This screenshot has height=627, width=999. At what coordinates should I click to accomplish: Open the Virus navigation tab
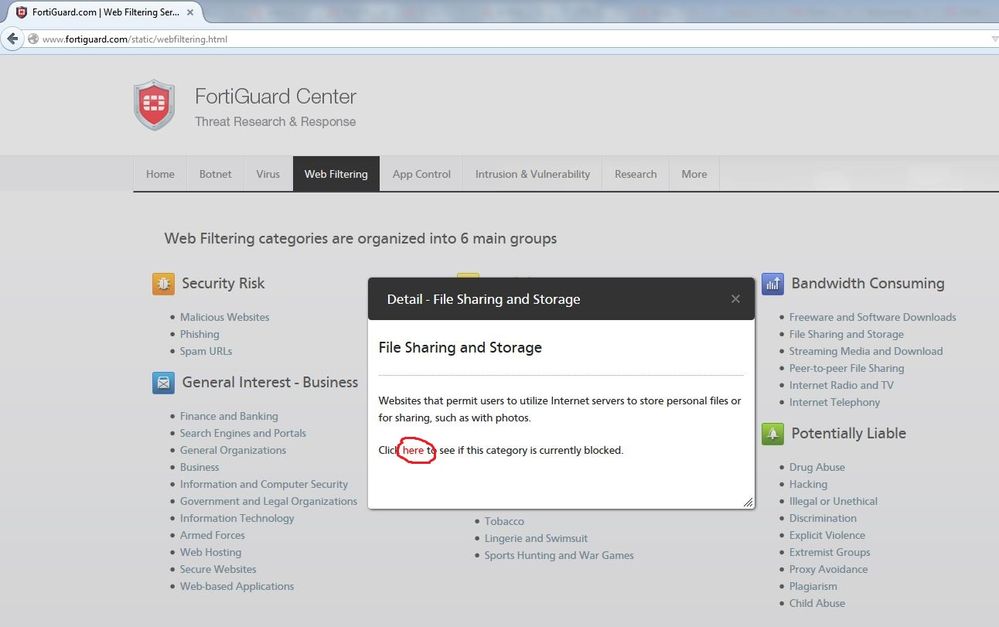pyautogui.click(x=268, y=174)
